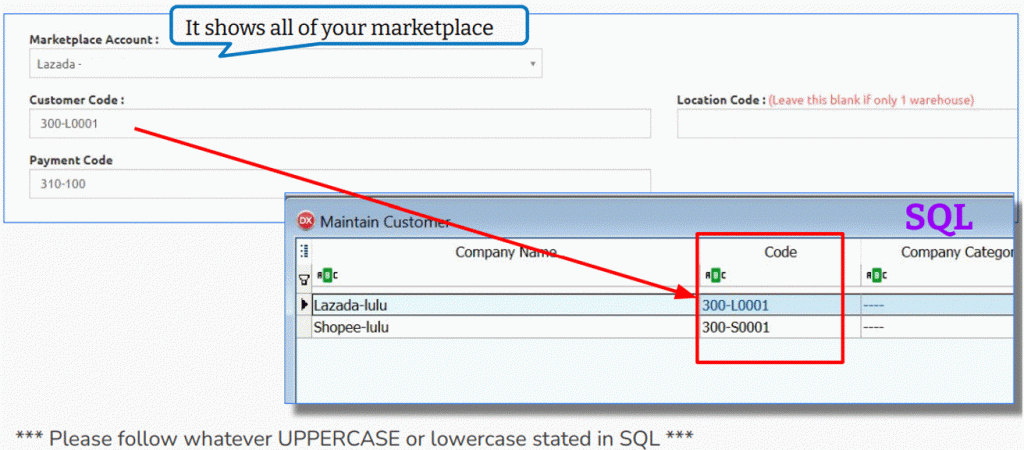
Task: Click Company Category cell of Lazada-lulu row
Action: [x=937, y=305]
